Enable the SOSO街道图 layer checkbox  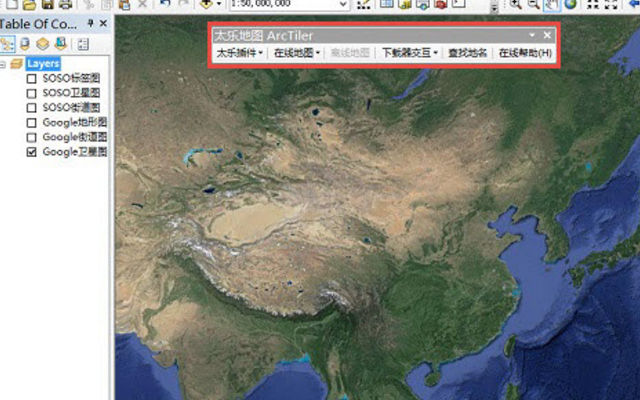(x=31, y=108)
